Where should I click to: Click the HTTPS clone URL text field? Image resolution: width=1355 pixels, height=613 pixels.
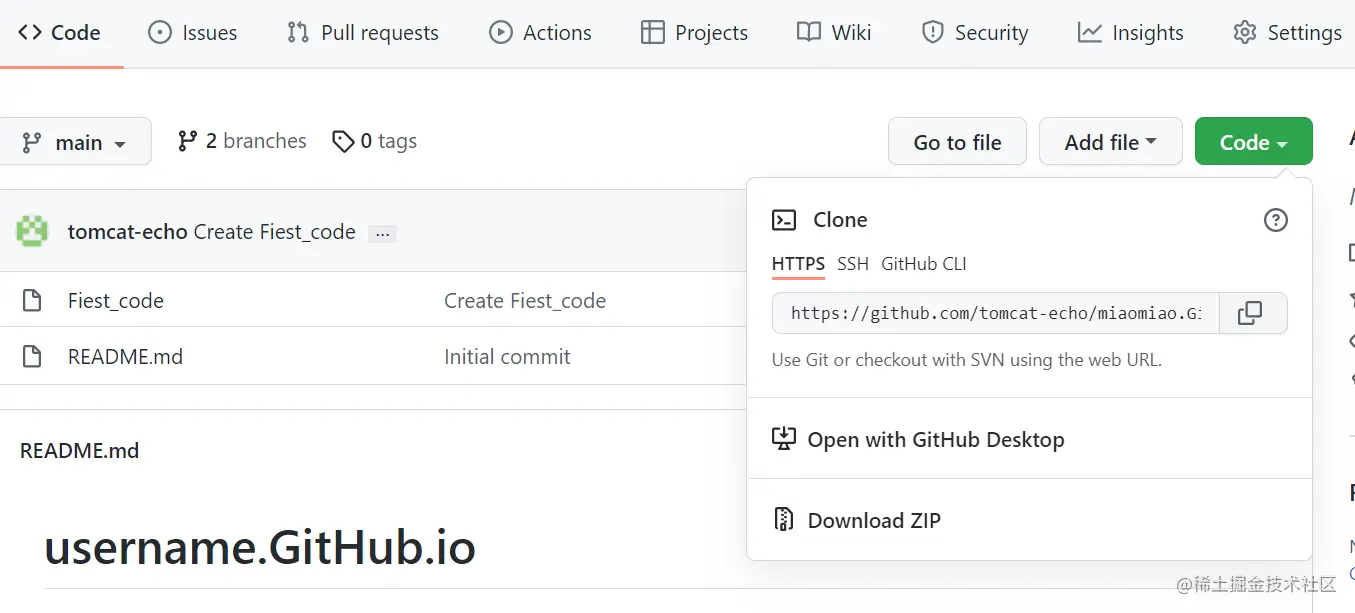coord(993,313)
